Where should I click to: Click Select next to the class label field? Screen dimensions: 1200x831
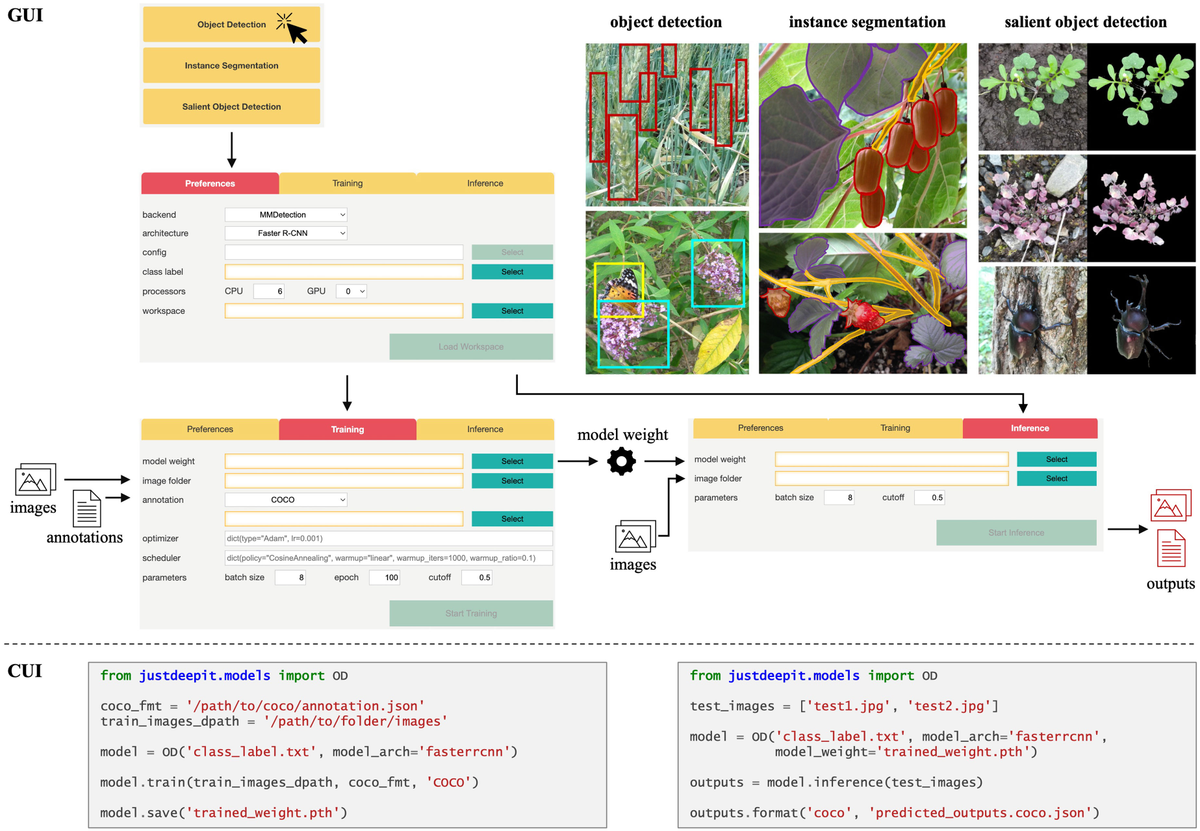pos(511,271)
